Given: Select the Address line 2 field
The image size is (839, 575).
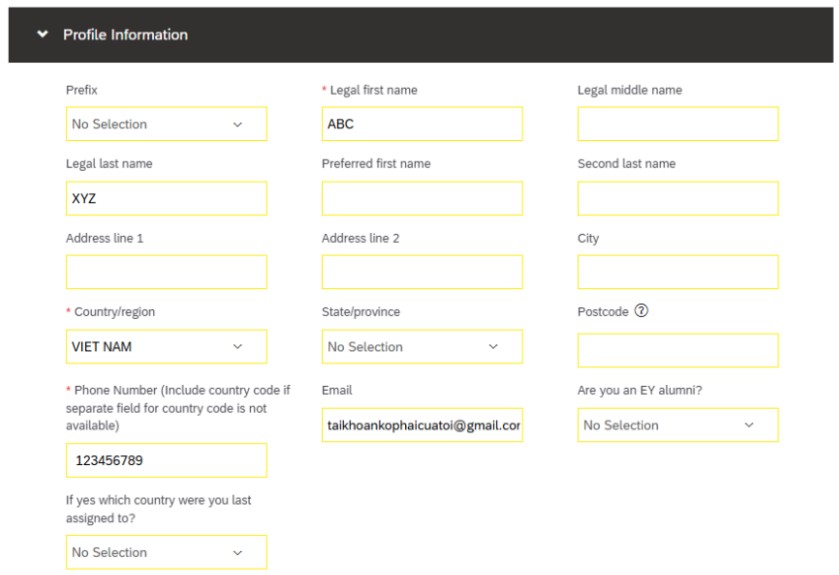Looking at the screenshot, I should (x=421, y=272).
